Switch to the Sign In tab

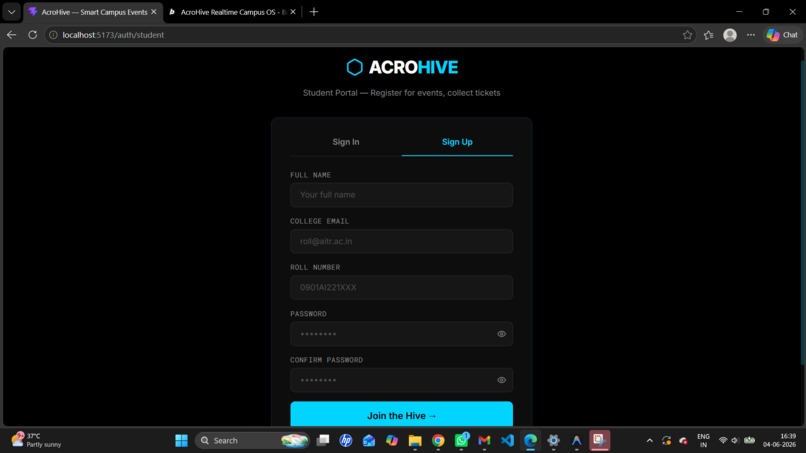coord(346,142)
